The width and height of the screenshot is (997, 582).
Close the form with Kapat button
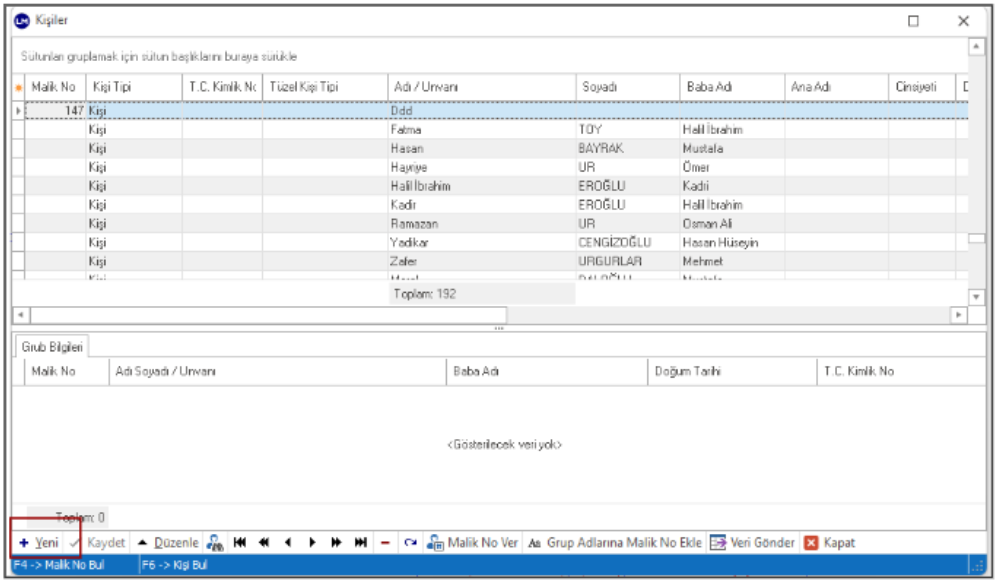pyautogui.click(x=830, y=543)
